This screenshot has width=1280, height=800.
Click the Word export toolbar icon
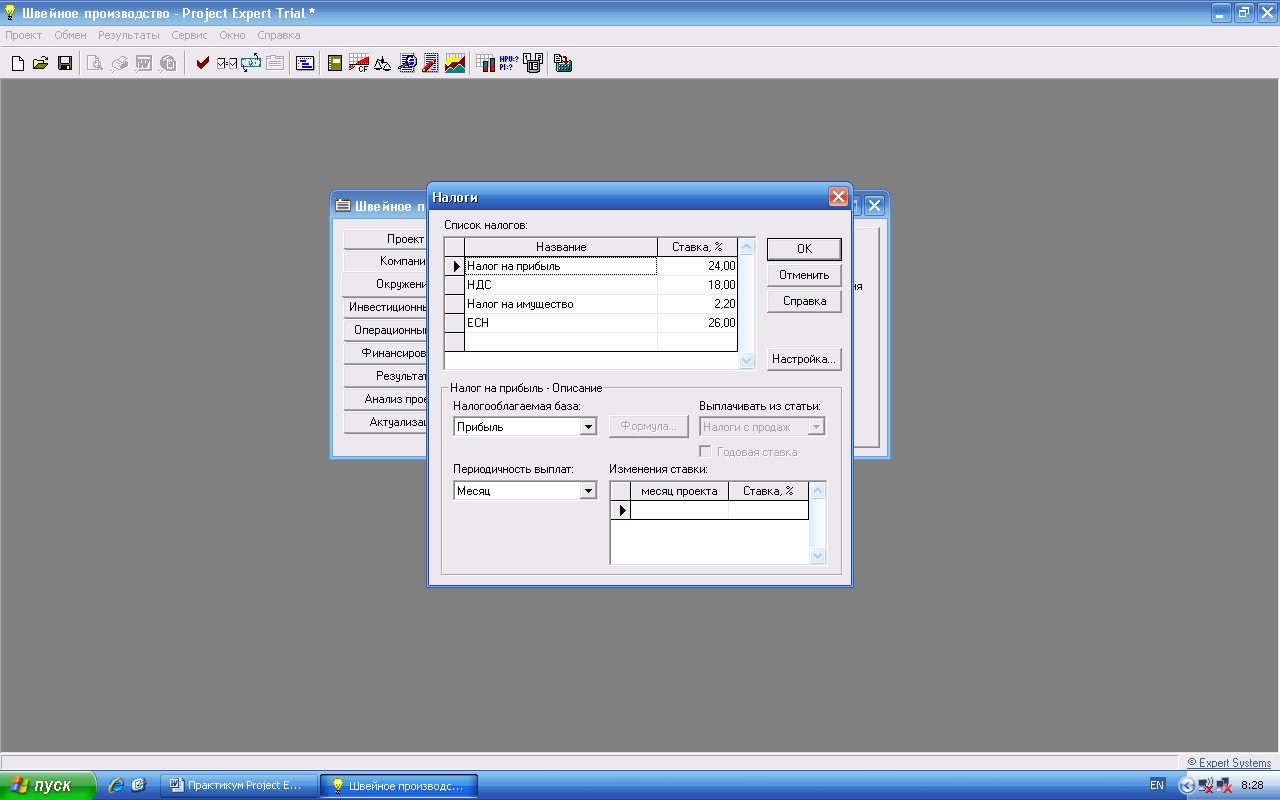[x=143, y=63]
